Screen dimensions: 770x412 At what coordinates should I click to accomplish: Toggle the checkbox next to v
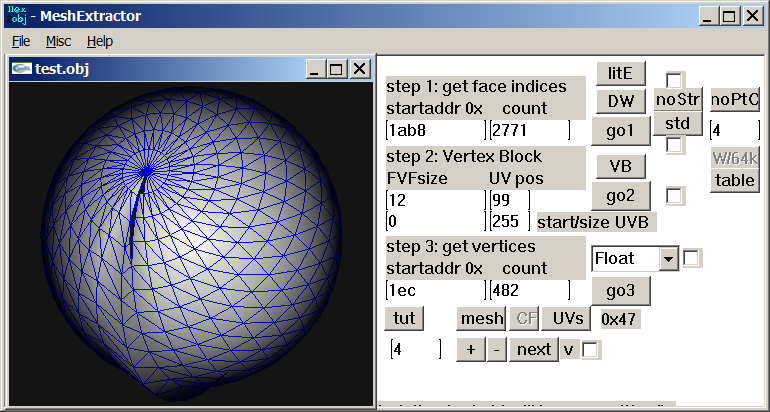point(592,350)
